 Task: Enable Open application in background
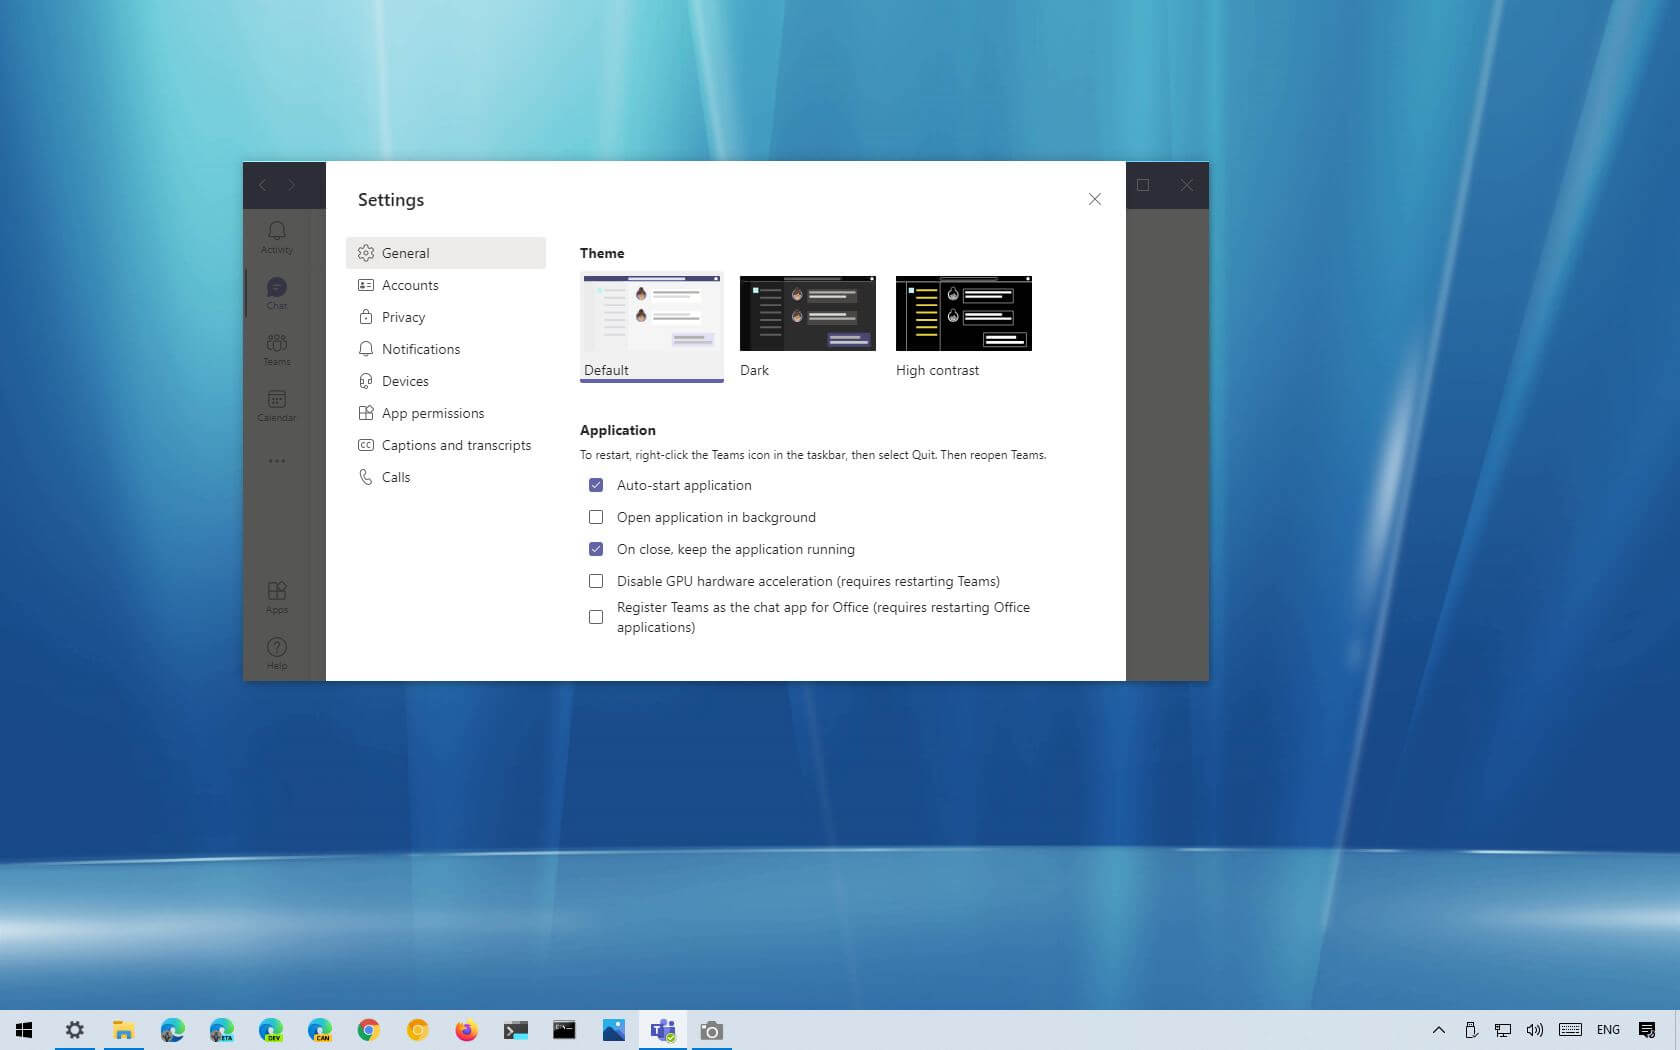596,517
